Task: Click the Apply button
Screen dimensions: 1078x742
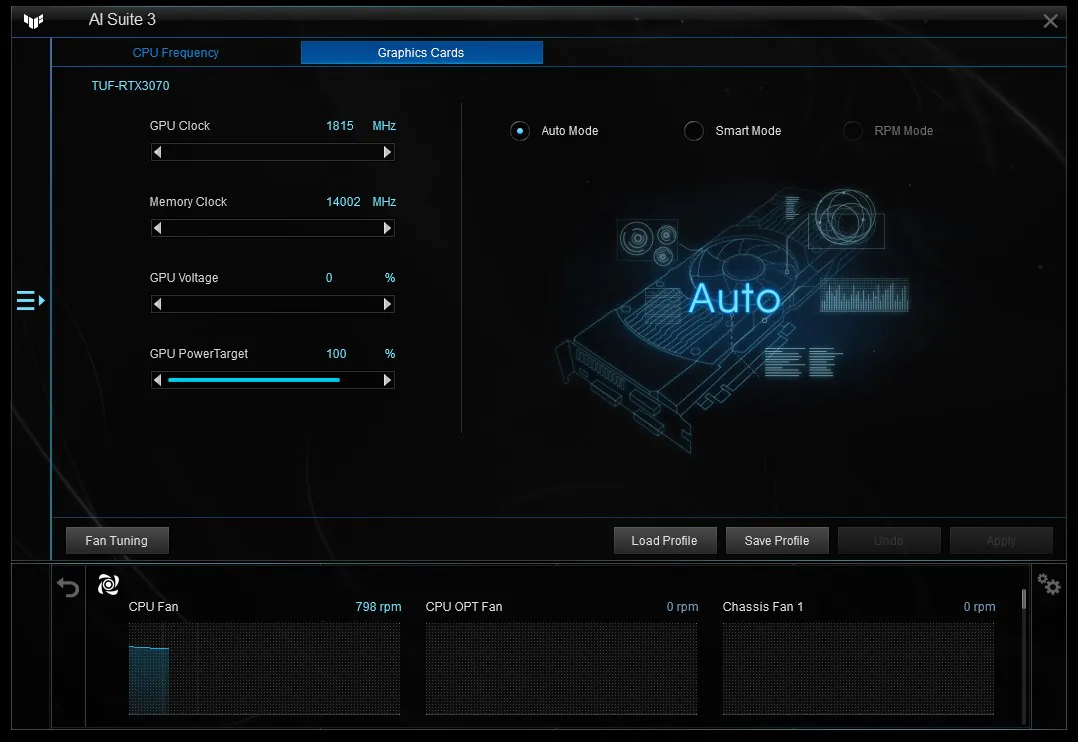Action: click(1001, 541)
